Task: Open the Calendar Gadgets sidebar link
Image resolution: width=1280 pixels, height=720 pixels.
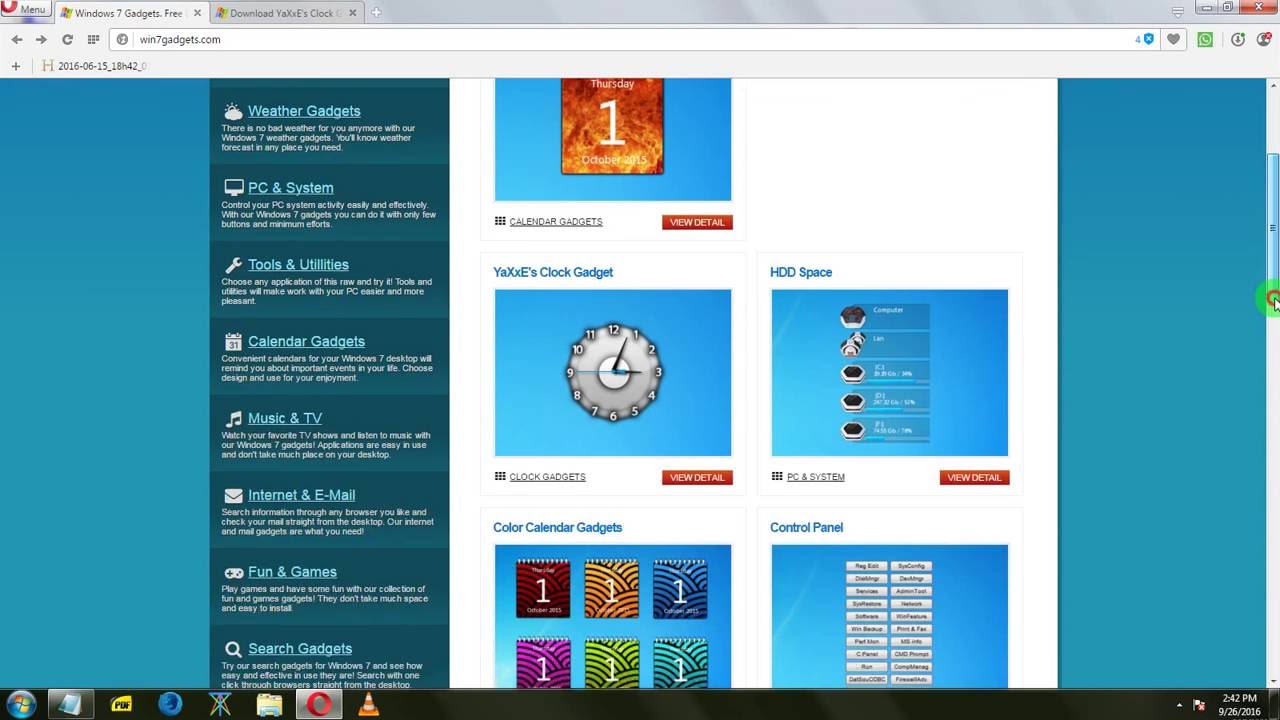Action: [306, 342]
